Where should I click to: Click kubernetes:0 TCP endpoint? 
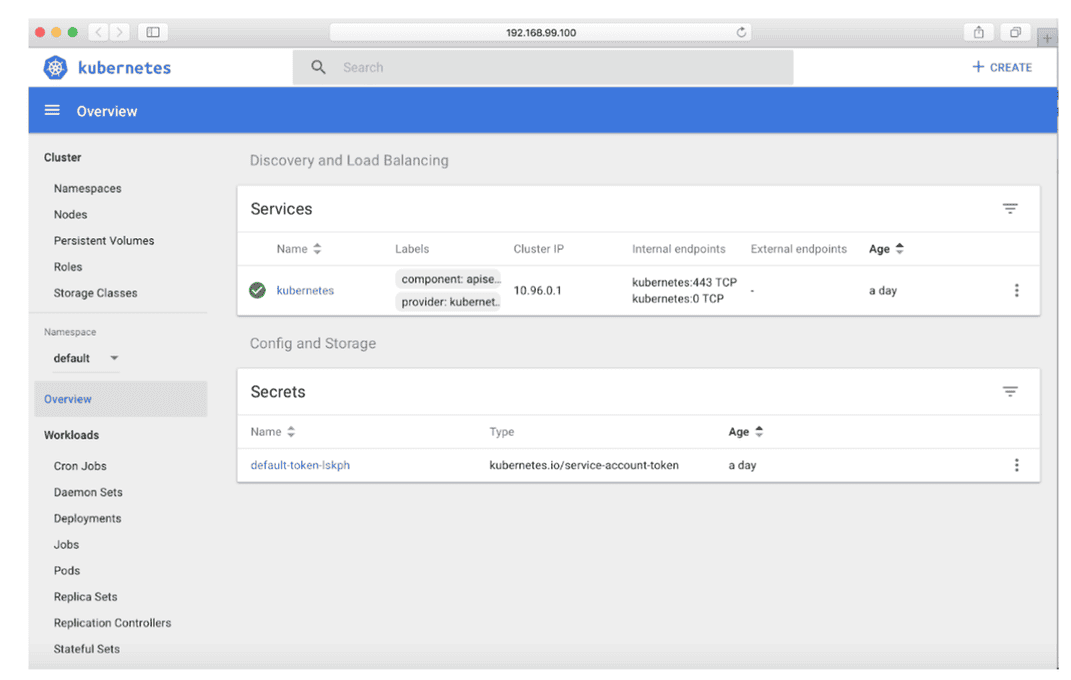point(678,298)
